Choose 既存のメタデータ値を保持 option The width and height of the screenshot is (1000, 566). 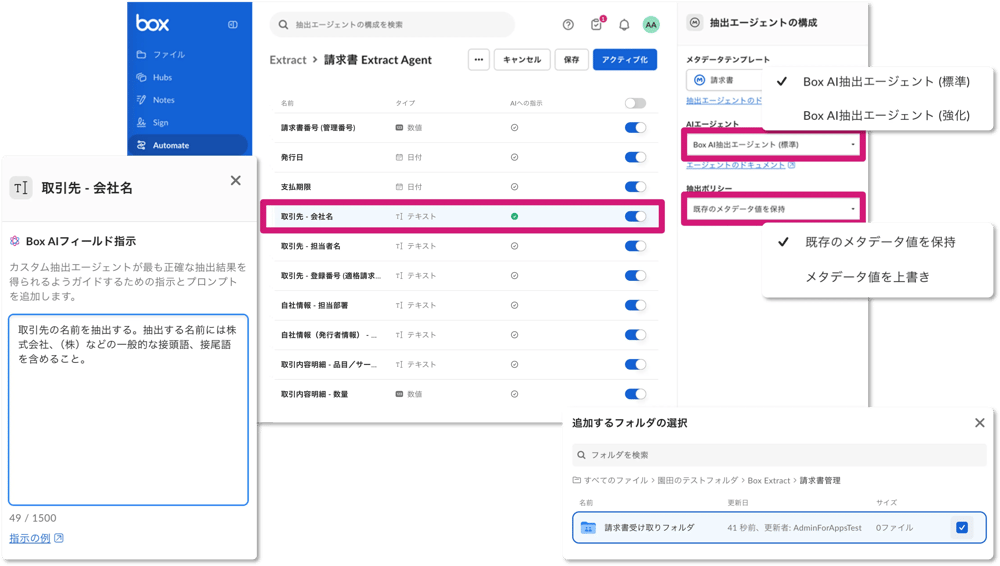pos(878,242)
